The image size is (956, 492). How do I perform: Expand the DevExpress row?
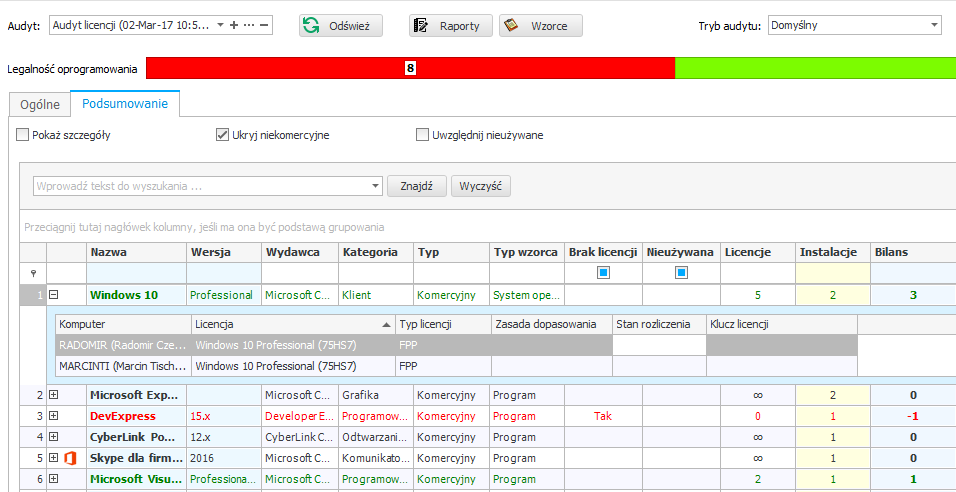click(54, 416)
